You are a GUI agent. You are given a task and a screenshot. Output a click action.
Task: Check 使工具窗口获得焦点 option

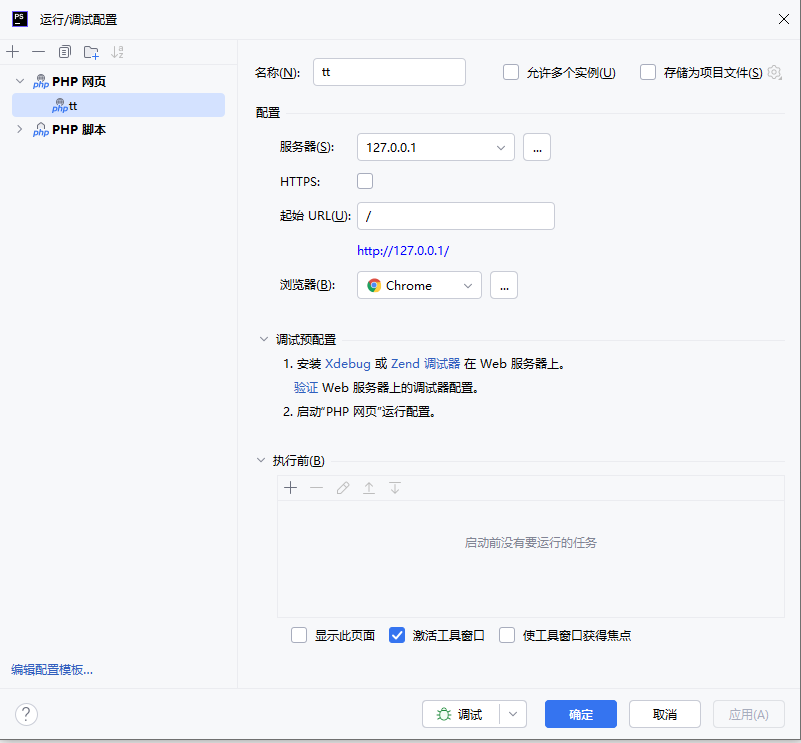coord(507,635)
